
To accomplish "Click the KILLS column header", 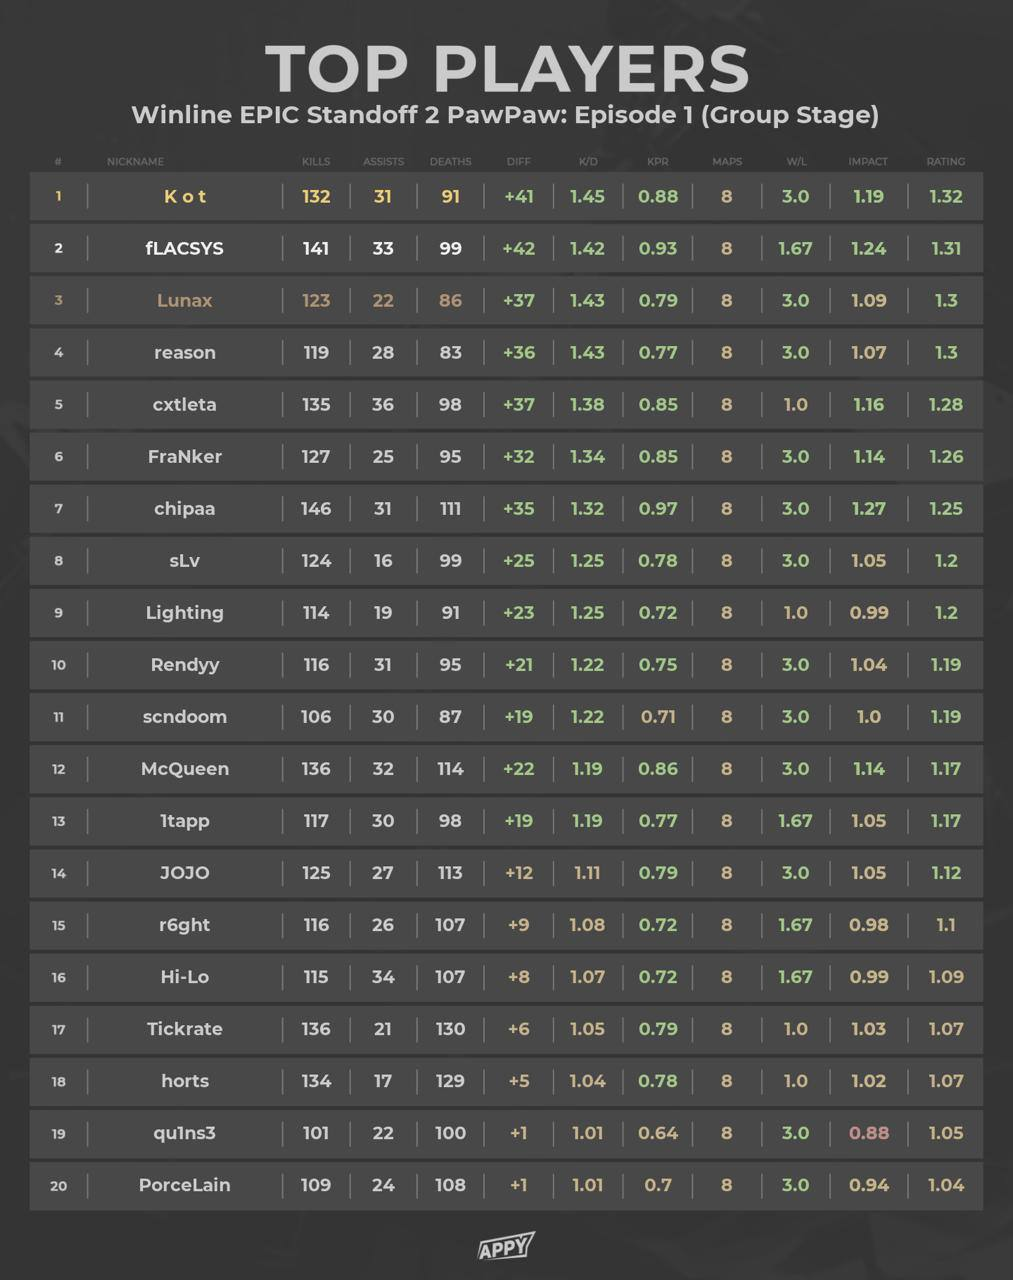I will (x=316, y=161).
